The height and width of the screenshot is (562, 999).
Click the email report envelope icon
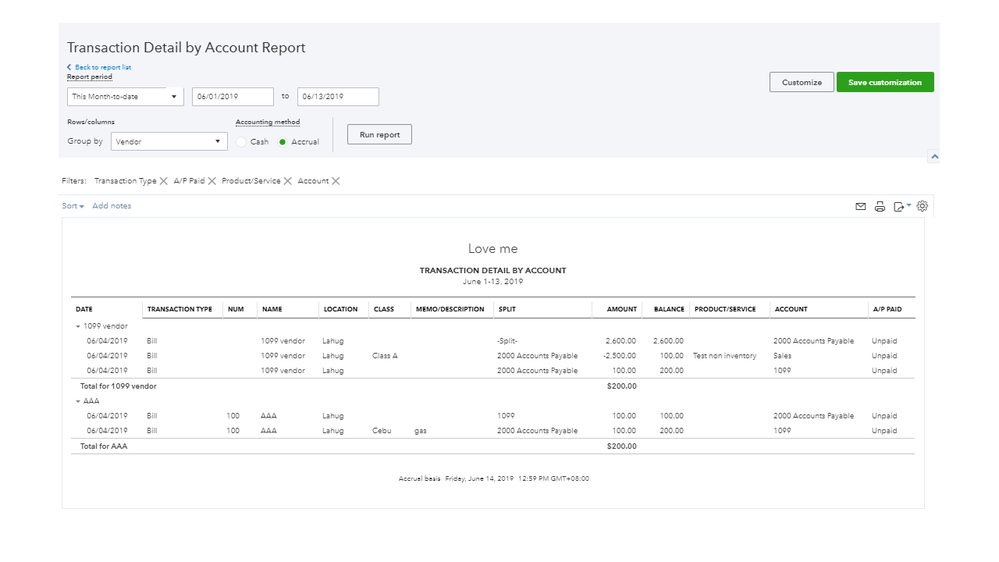860,207
